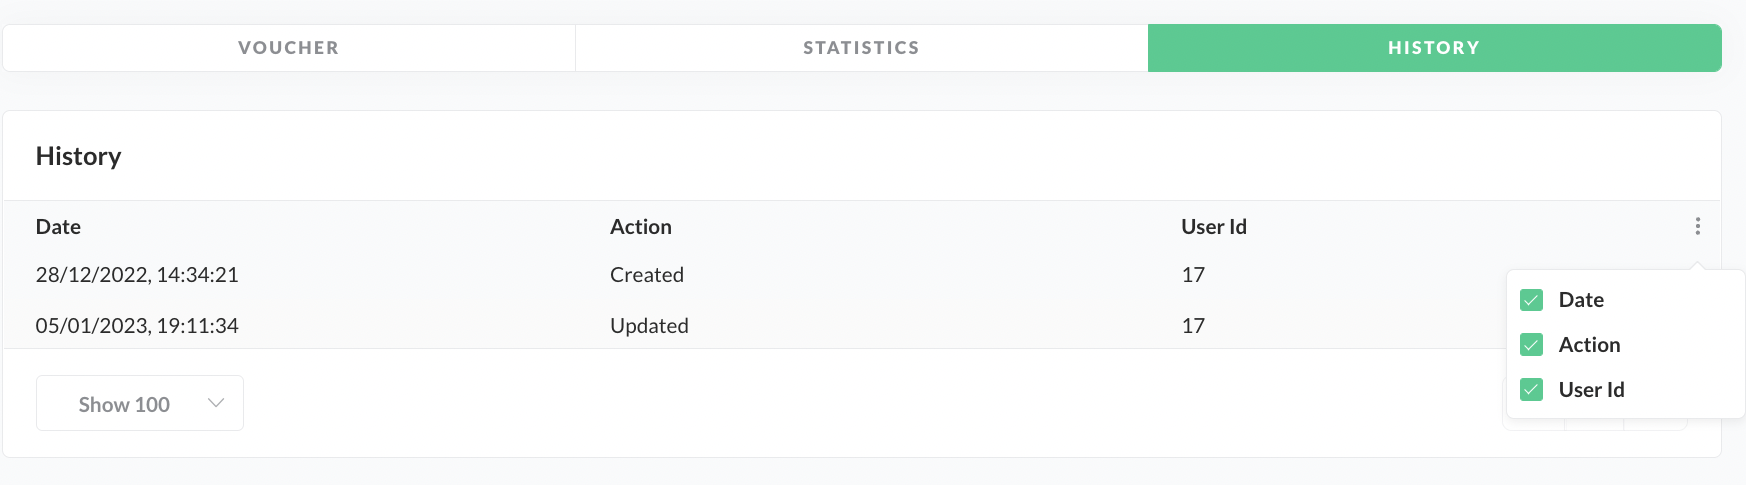Screen dimensions: 1746x485
Task: Sort by the Date column header
Action: (x=58, y=227)
